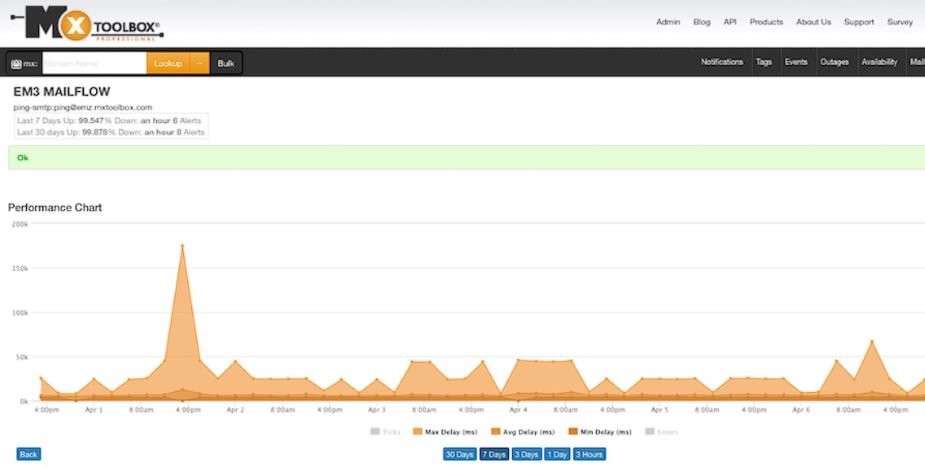This screenshot has width=925, height=468.
Task: Click the EM3 MAILFLOW heading
Action: click(62, 92)
